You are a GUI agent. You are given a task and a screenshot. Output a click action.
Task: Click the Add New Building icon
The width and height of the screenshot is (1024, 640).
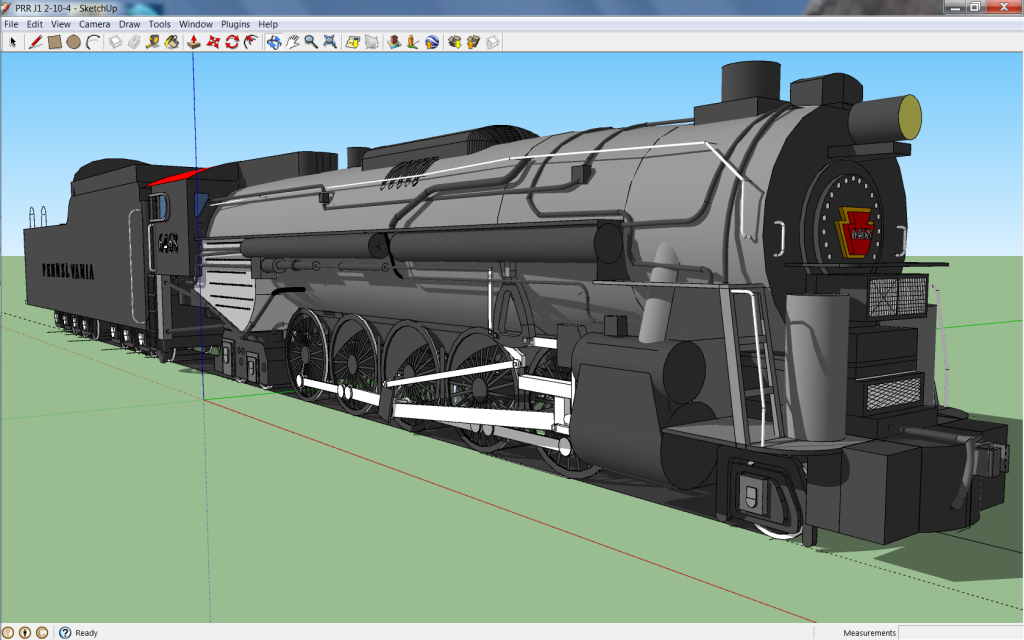click(394, 42)
